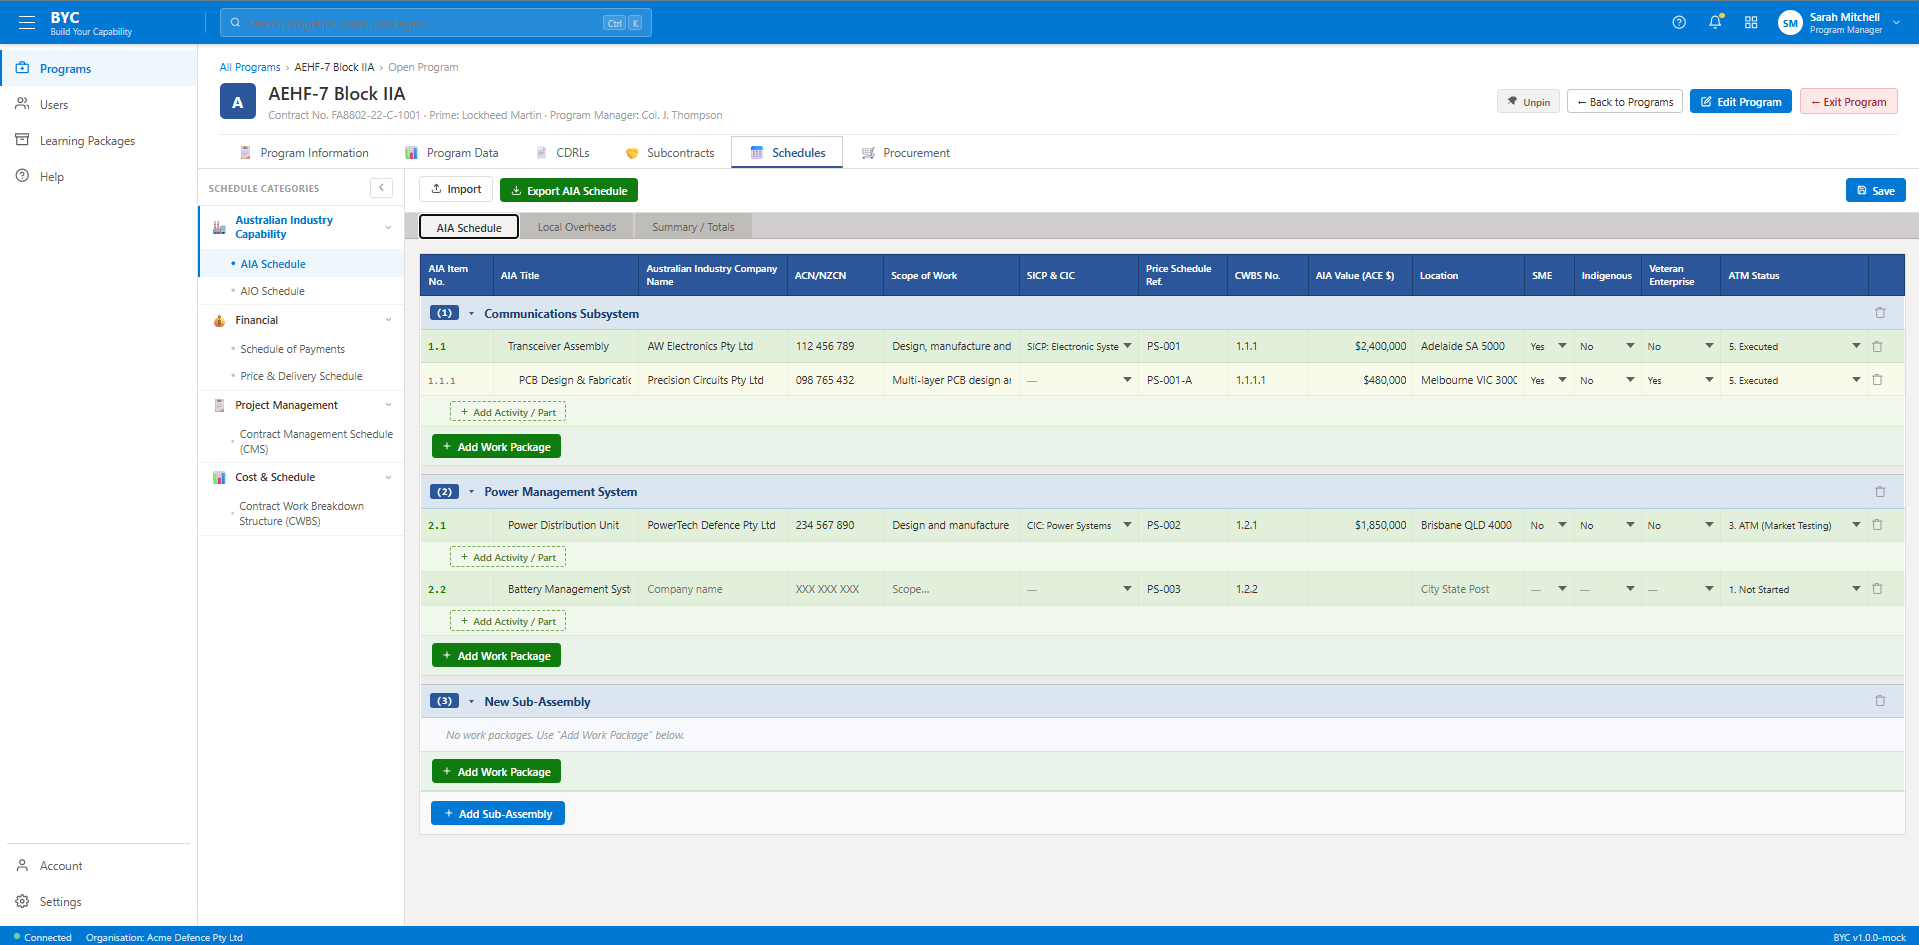Click Add Sub-Assembly button
The image size is (1919, 945).
(498, 814)
